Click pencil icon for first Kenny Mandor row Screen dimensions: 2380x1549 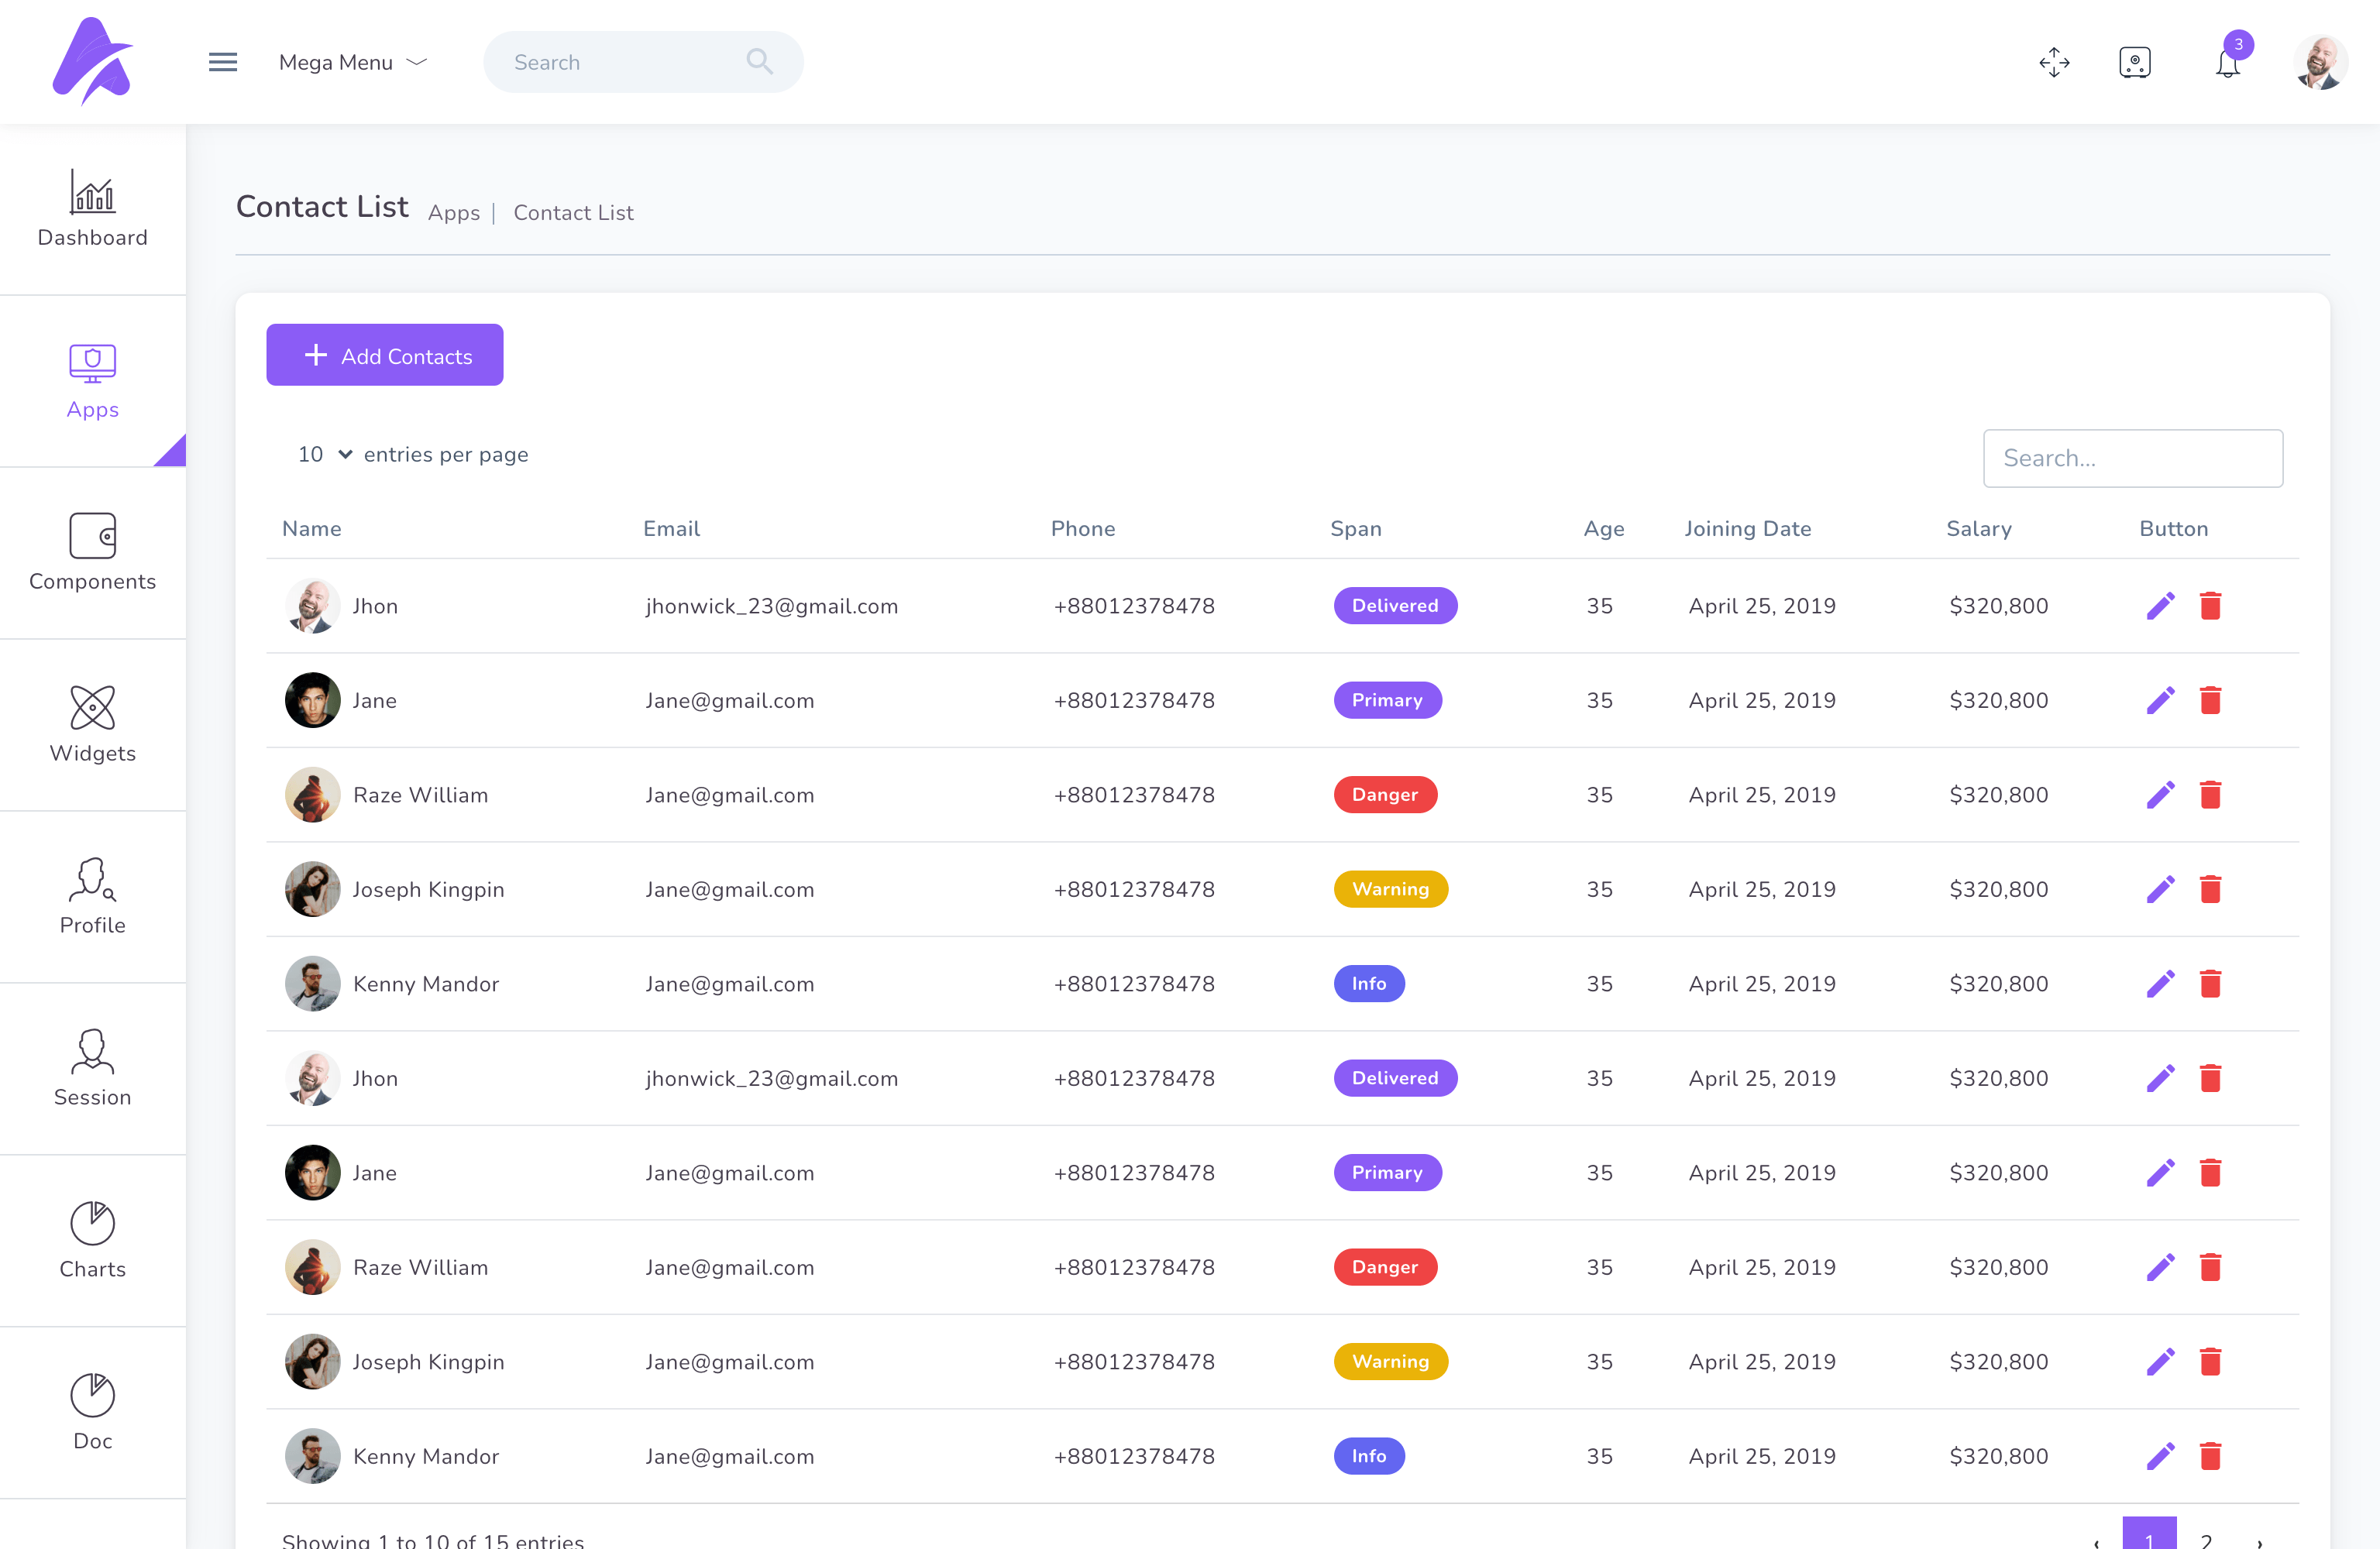[2160, 984]
